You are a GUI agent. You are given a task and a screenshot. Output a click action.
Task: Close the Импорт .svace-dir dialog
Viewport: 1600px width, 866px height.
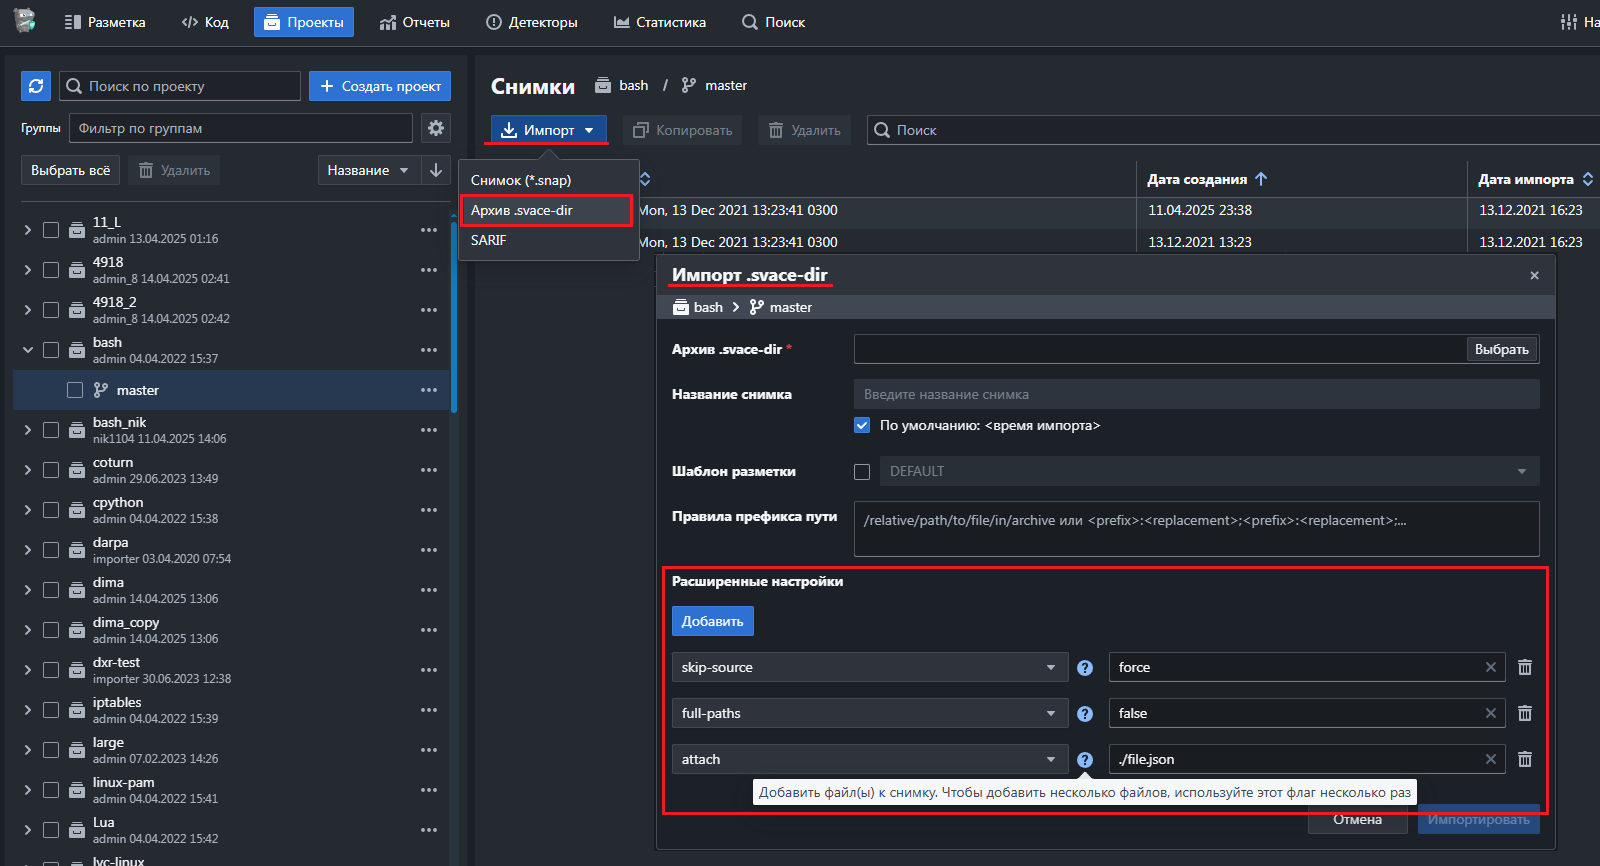click(x=1535, y=275)
